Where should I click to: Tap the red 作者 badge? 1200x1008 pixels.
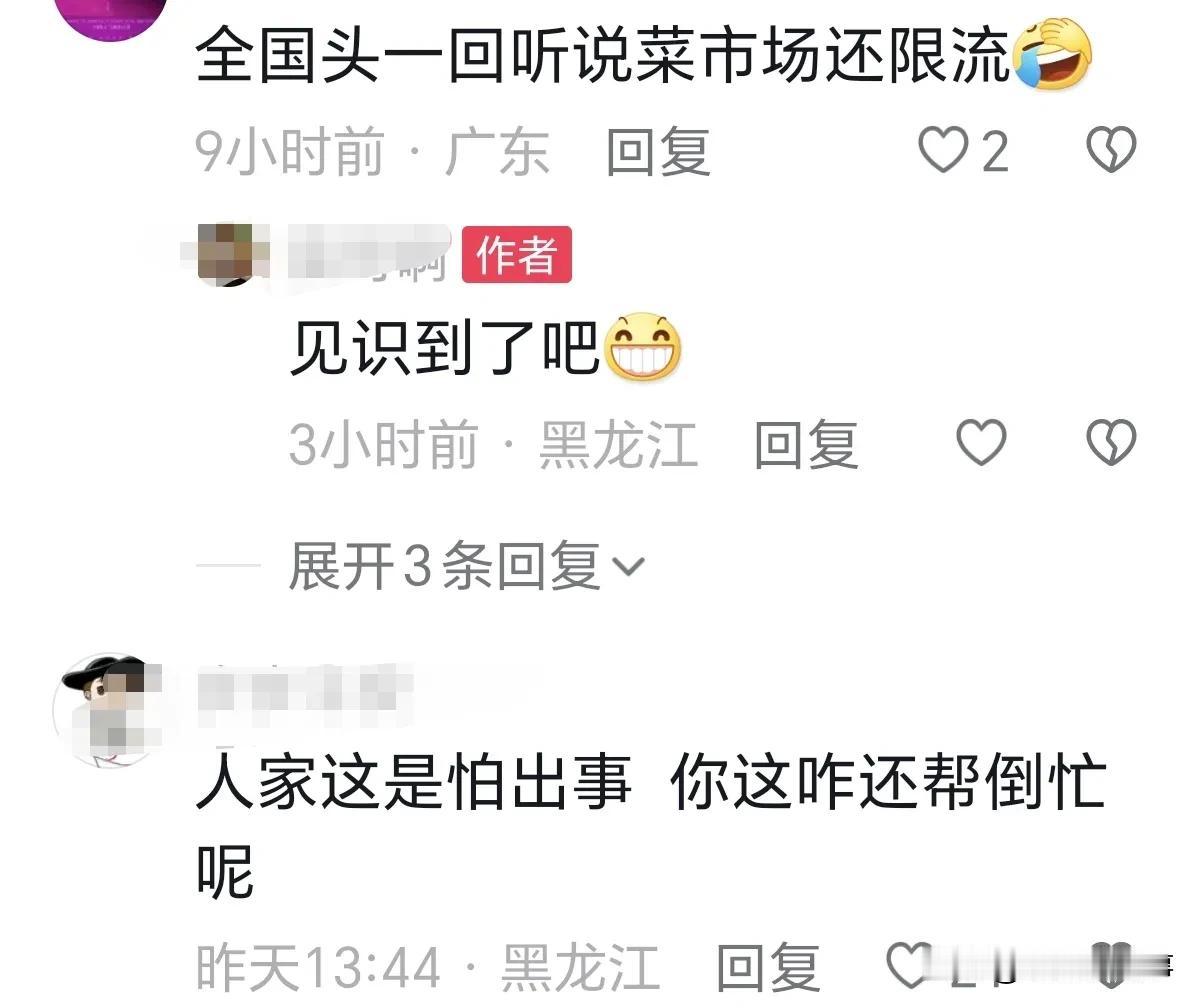point(516,255)
